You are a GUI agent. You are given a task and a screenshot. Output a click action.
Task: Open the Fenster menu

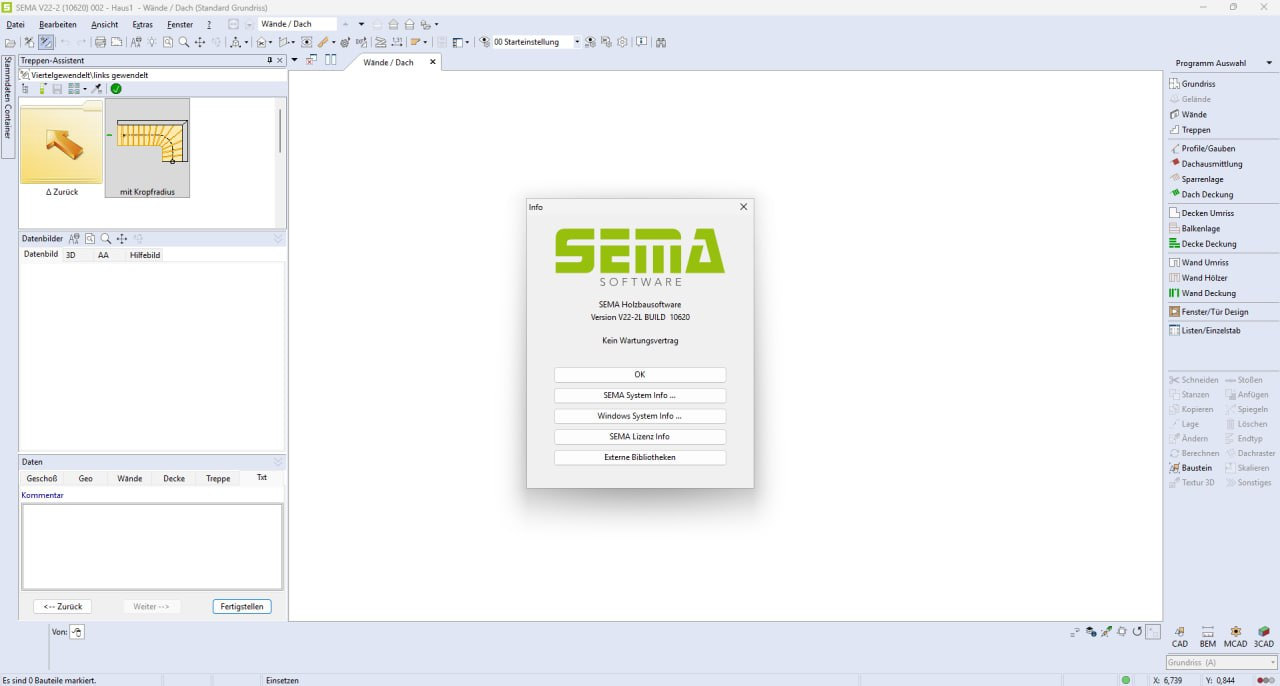(x=180, y=24)
